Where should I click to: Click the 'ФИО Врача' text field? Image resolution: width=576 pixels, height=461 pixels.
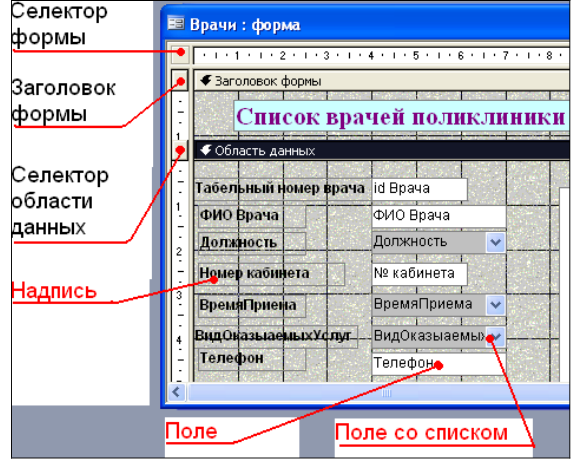tap(439, 216)
